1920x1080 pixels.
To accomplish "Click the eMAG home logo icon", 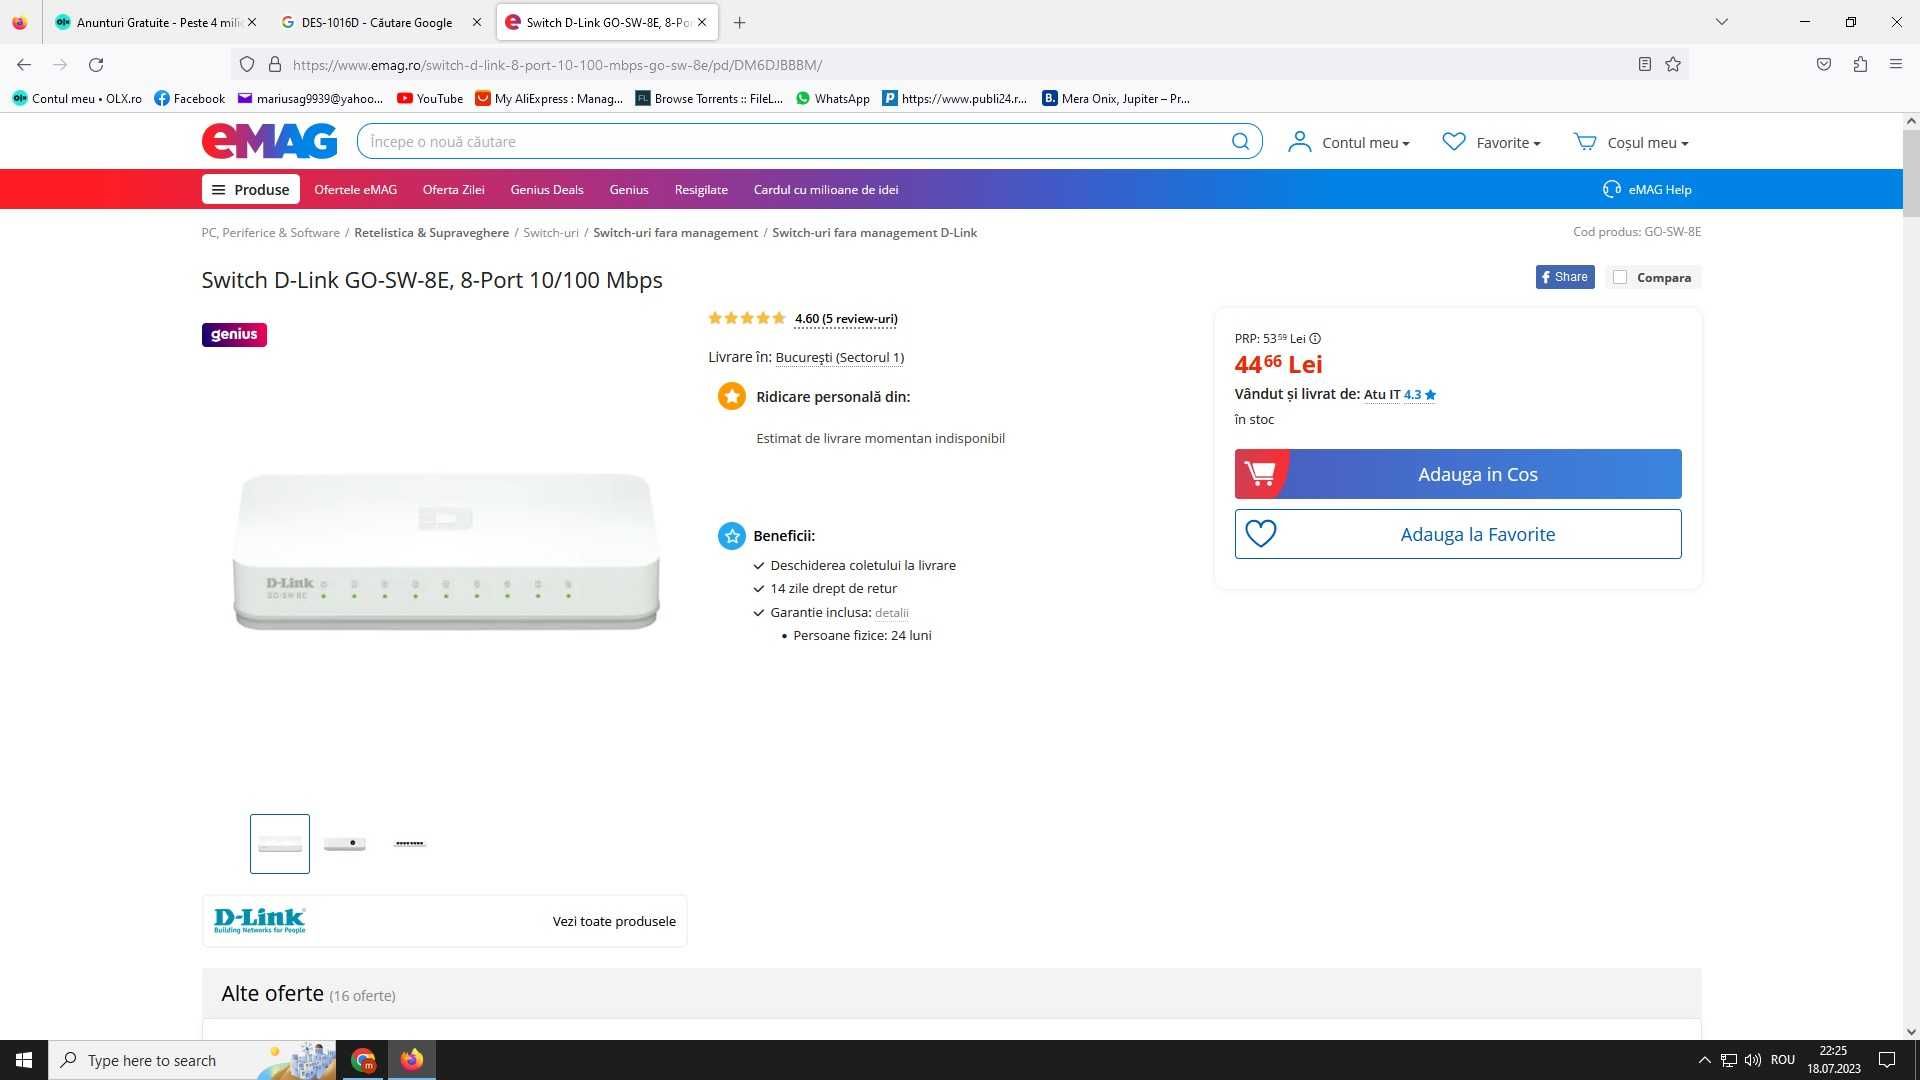I will click(269, 141).
